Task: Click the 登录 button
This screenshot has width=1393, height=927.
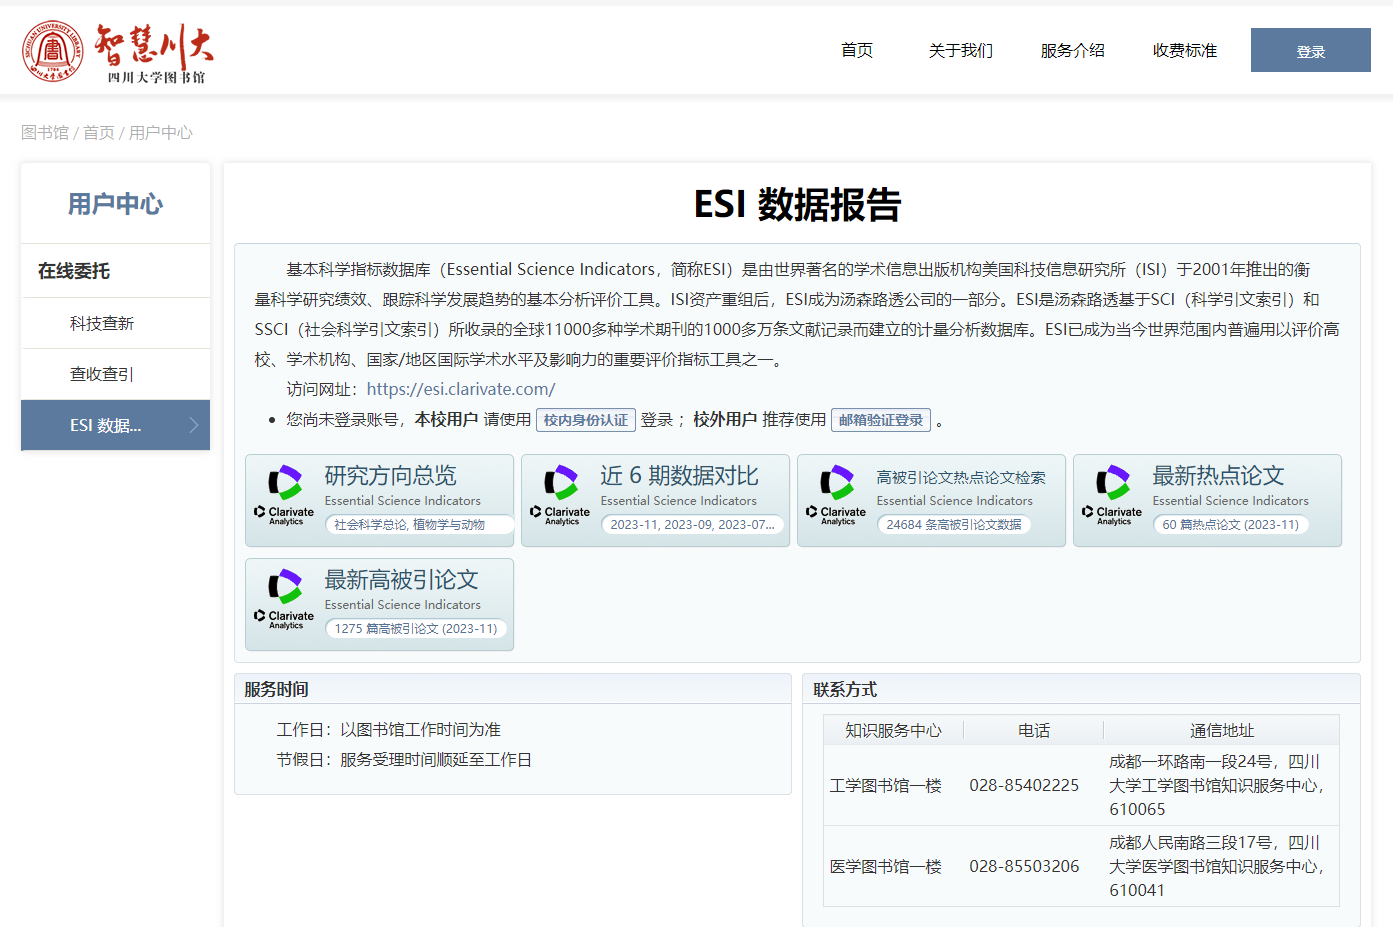Action: (1310, 49)
